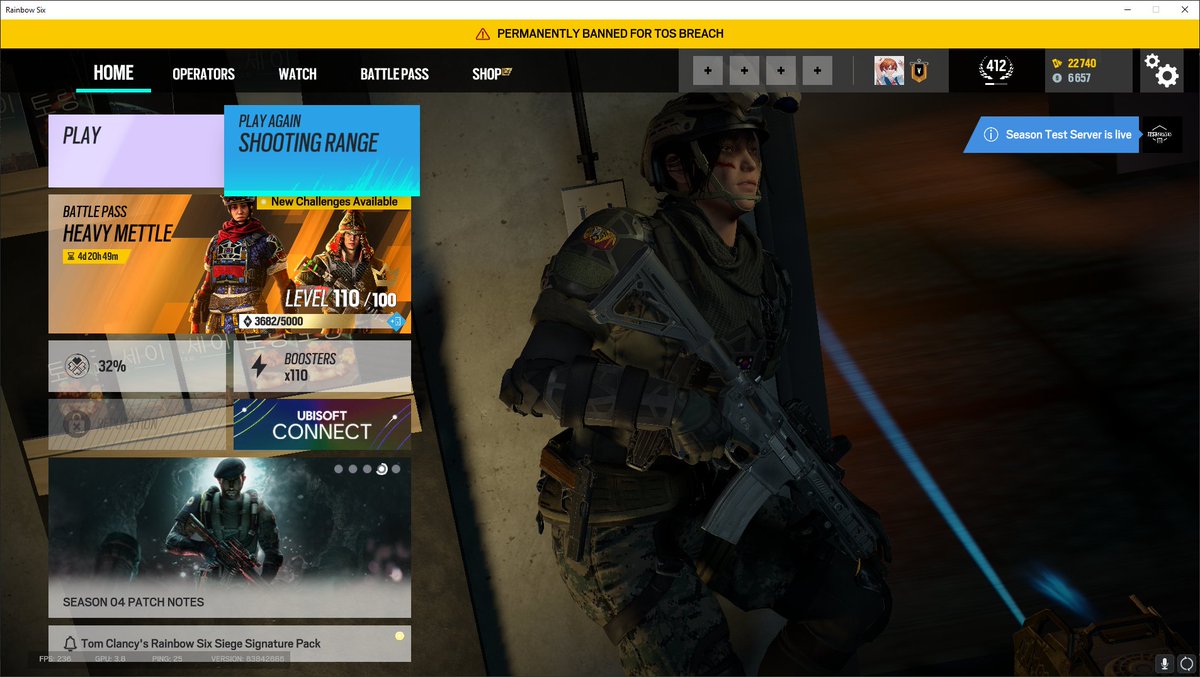Image resolution: width=1200 pixels, height=677 pixels.
Task: Click the 4d20h49m remaining timer
Action: [97, 257]
